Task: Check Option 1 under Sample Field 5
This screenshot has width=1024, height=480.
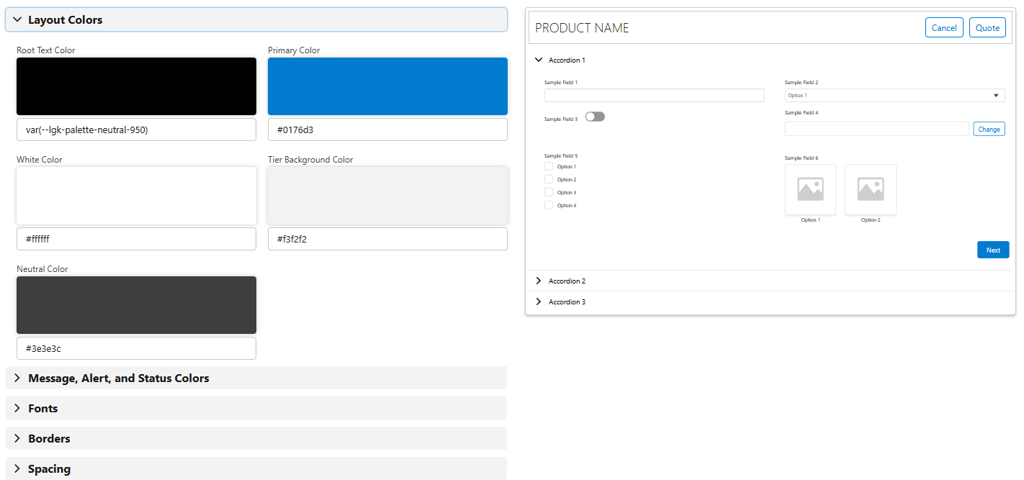Action: pyautogui.click(x=549, y=167)
